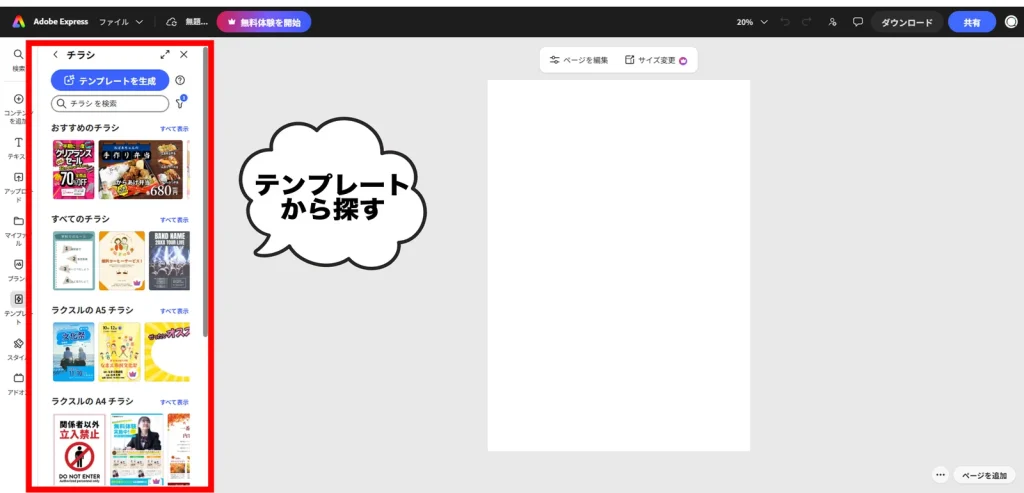This screenshot has width=1024, height=493.
Task: Start the free trial (無料体験を開始)
Action: (264, 22)
